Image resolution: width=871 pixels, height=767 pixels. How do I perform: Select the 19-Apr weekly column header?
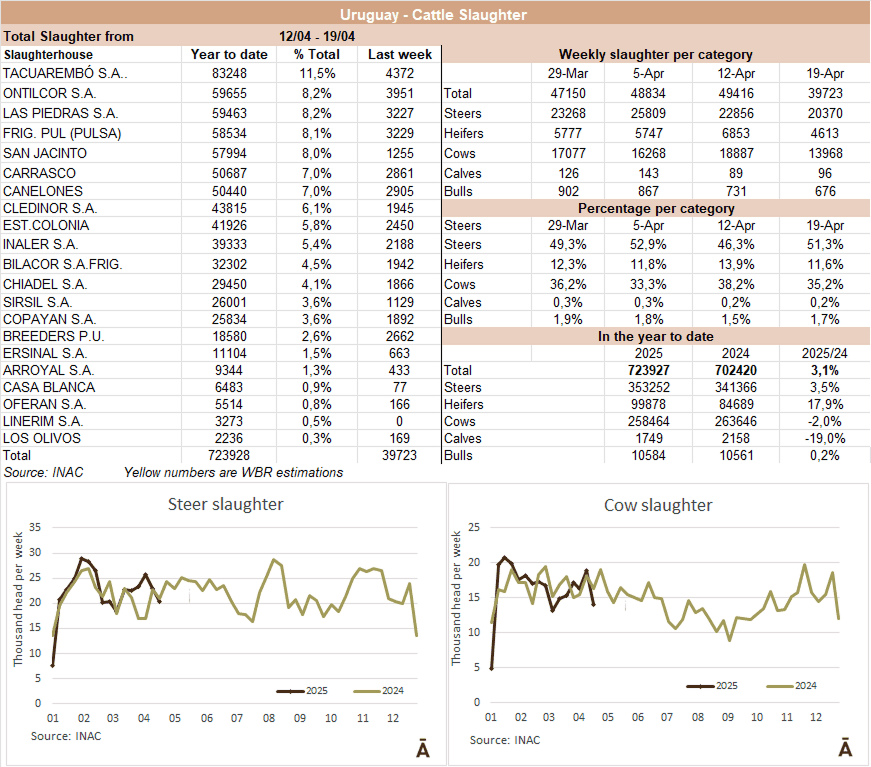(825, 75)
